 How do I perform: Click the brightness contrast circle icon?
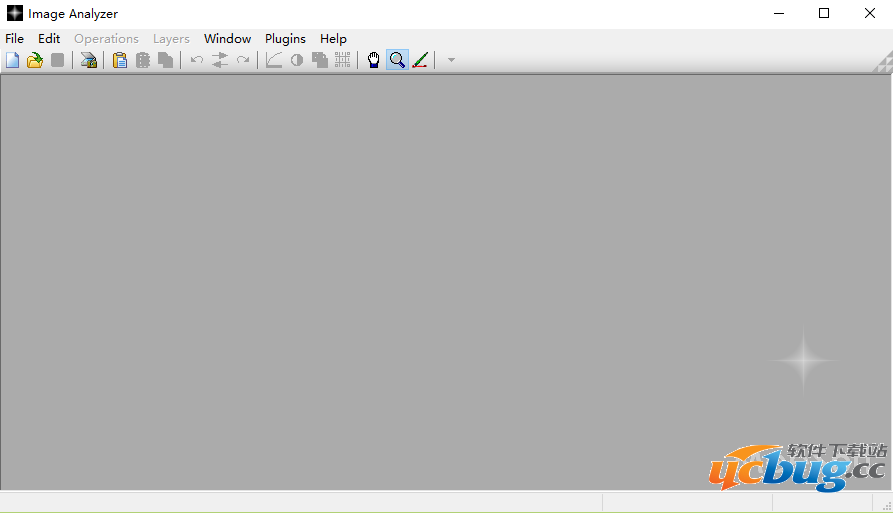point(297,60)
